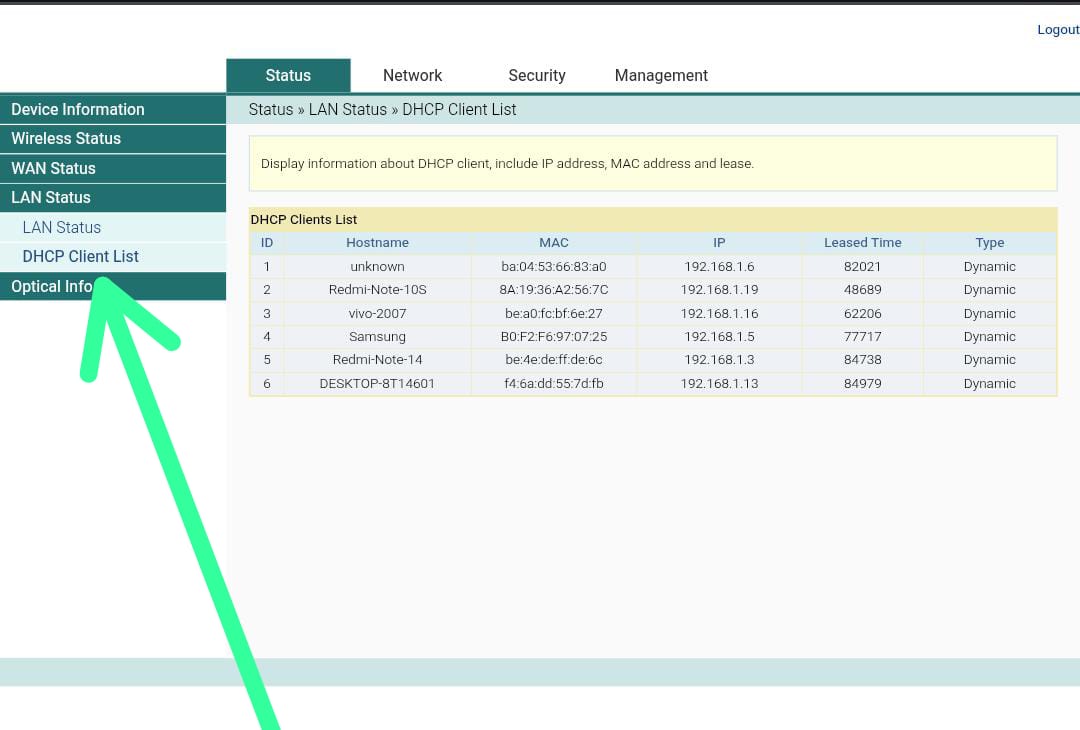1080x730 pixels.
Task: Open Device Information in sidebar
Action: (x=78, y=110)
